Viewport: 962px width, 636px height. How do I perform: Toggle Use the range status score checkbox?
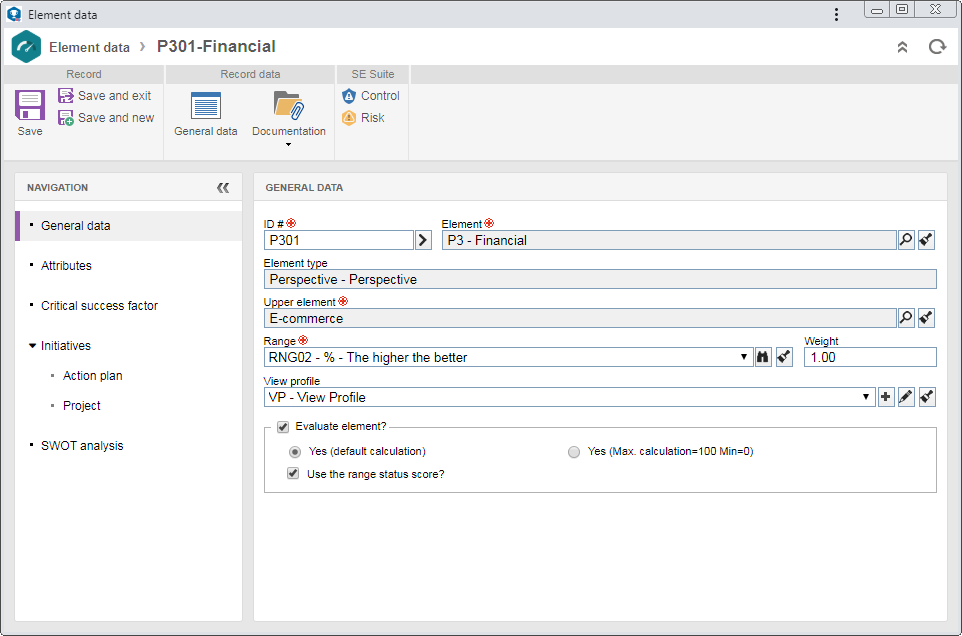293,473
